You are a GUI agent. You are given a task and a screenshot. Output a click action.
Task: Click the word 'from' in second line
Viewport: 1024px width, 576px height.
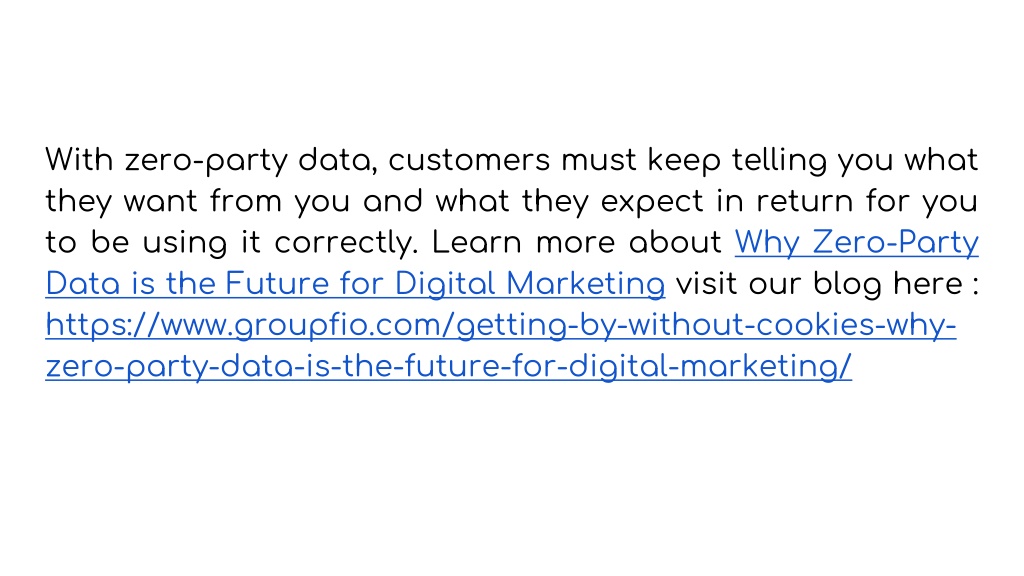pyautogui.click(x=246, y=202)
